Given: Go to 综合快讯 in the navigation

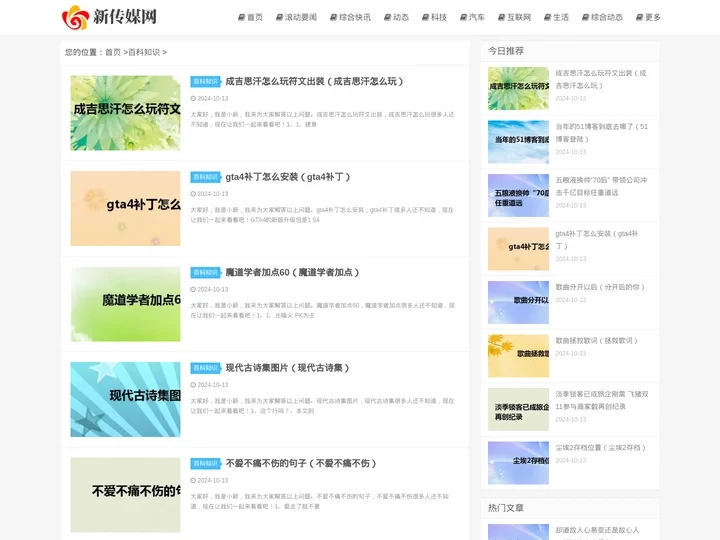Looking at the screenshot, I should [x=350, y=17].
